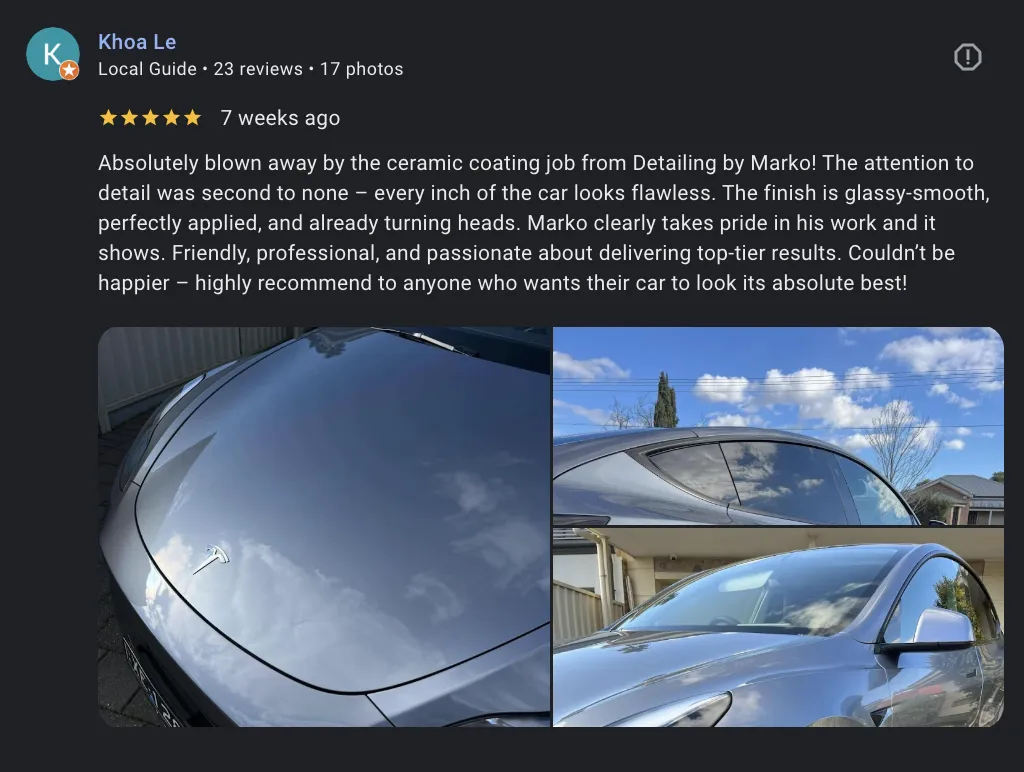Open the Khoa Le reviewer profile link
This screenshot has width=1024, height=772.
click(x=137, y=42)
